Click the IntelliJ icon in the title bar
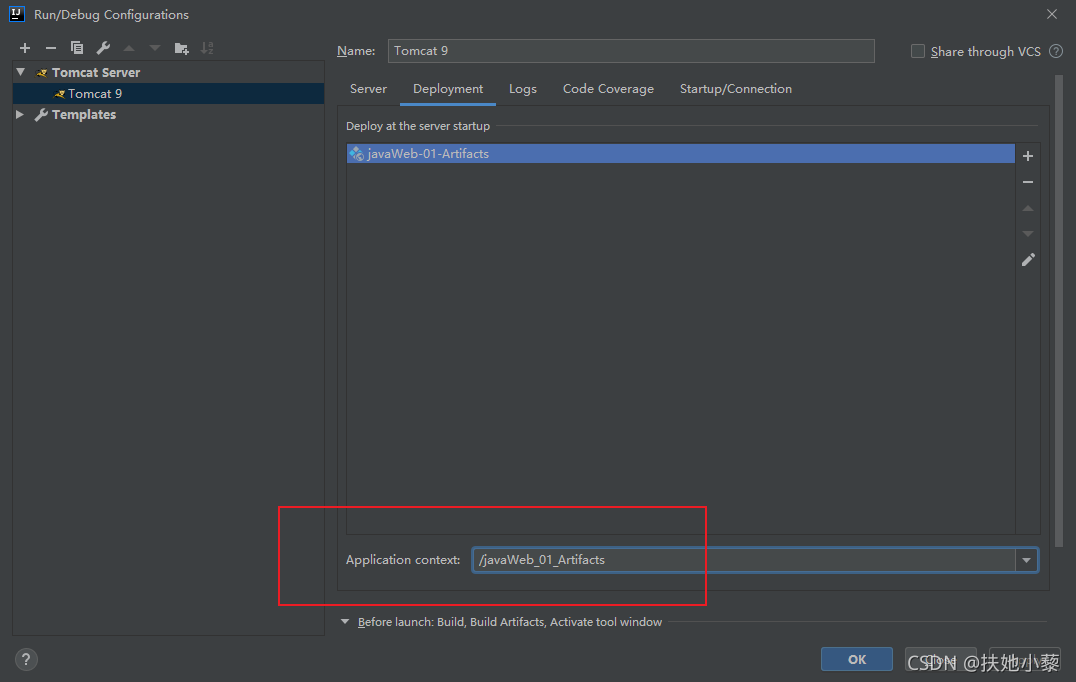This screenshot has width=1076, height=682. pos(17,14)
